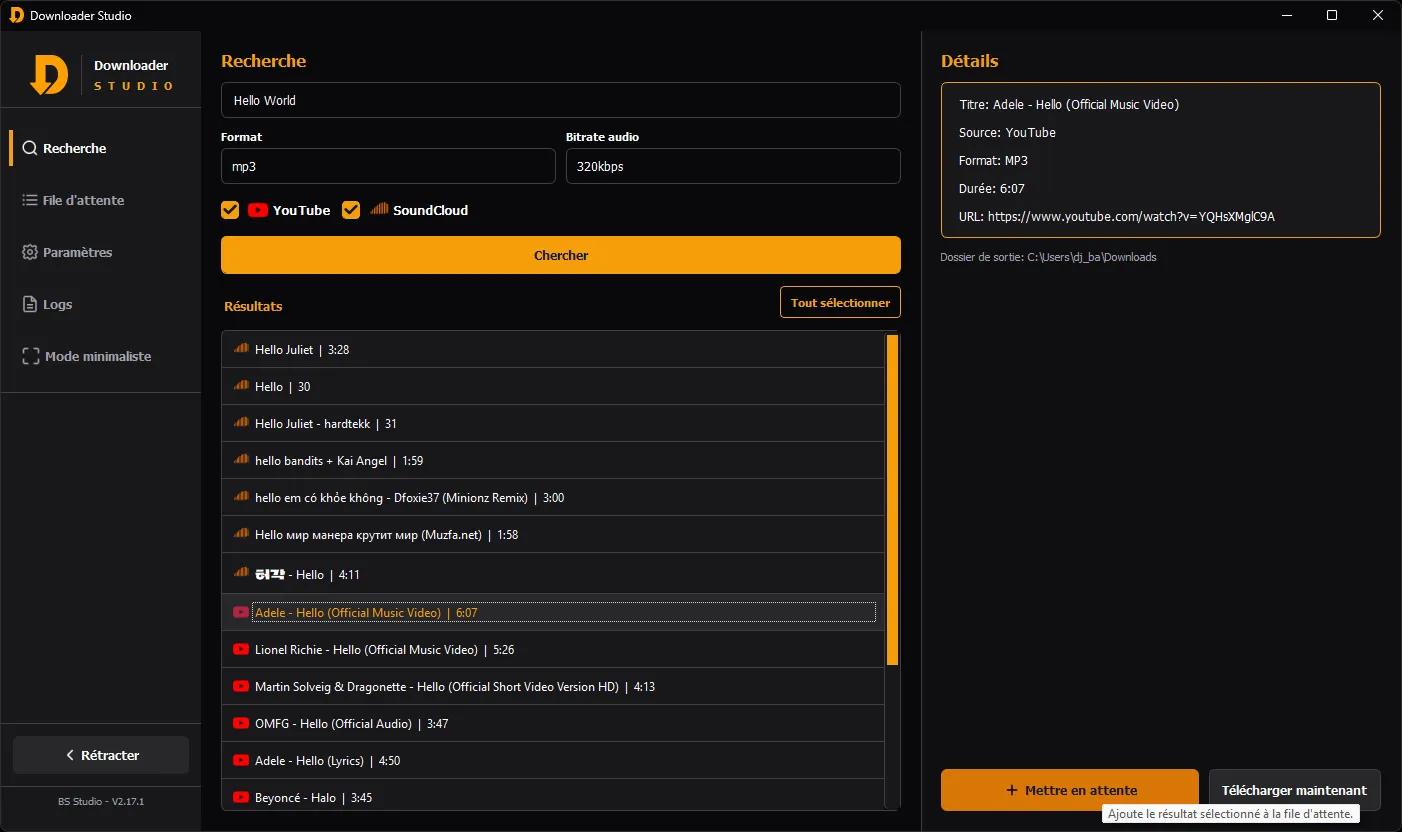Select result 'Hello Juliet - hardtekk | 31'
This screenshot has width=1402, height=832.
coord(553,423)
